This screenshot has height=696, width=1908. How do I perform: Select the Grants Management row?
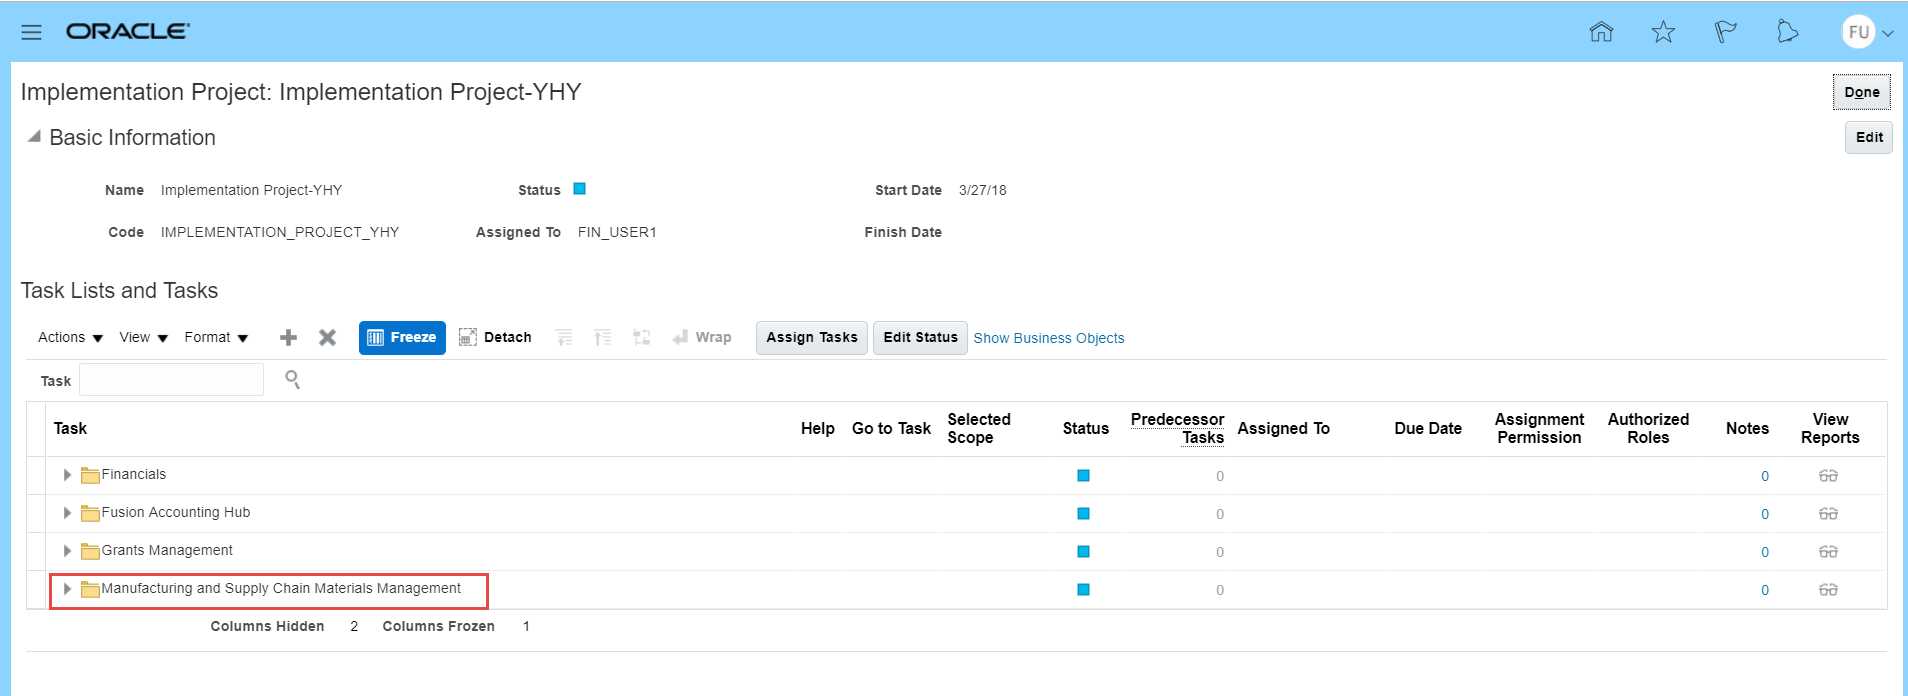[956, 551]
